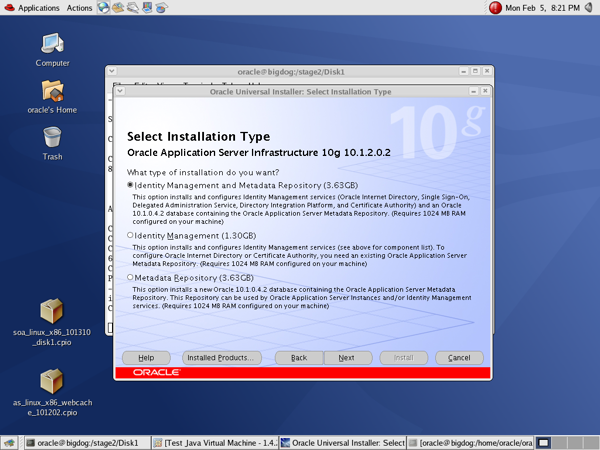The image size is (600, 450).
Task: Click the "Select Installation Type" heading
Action: coord(199,136)
